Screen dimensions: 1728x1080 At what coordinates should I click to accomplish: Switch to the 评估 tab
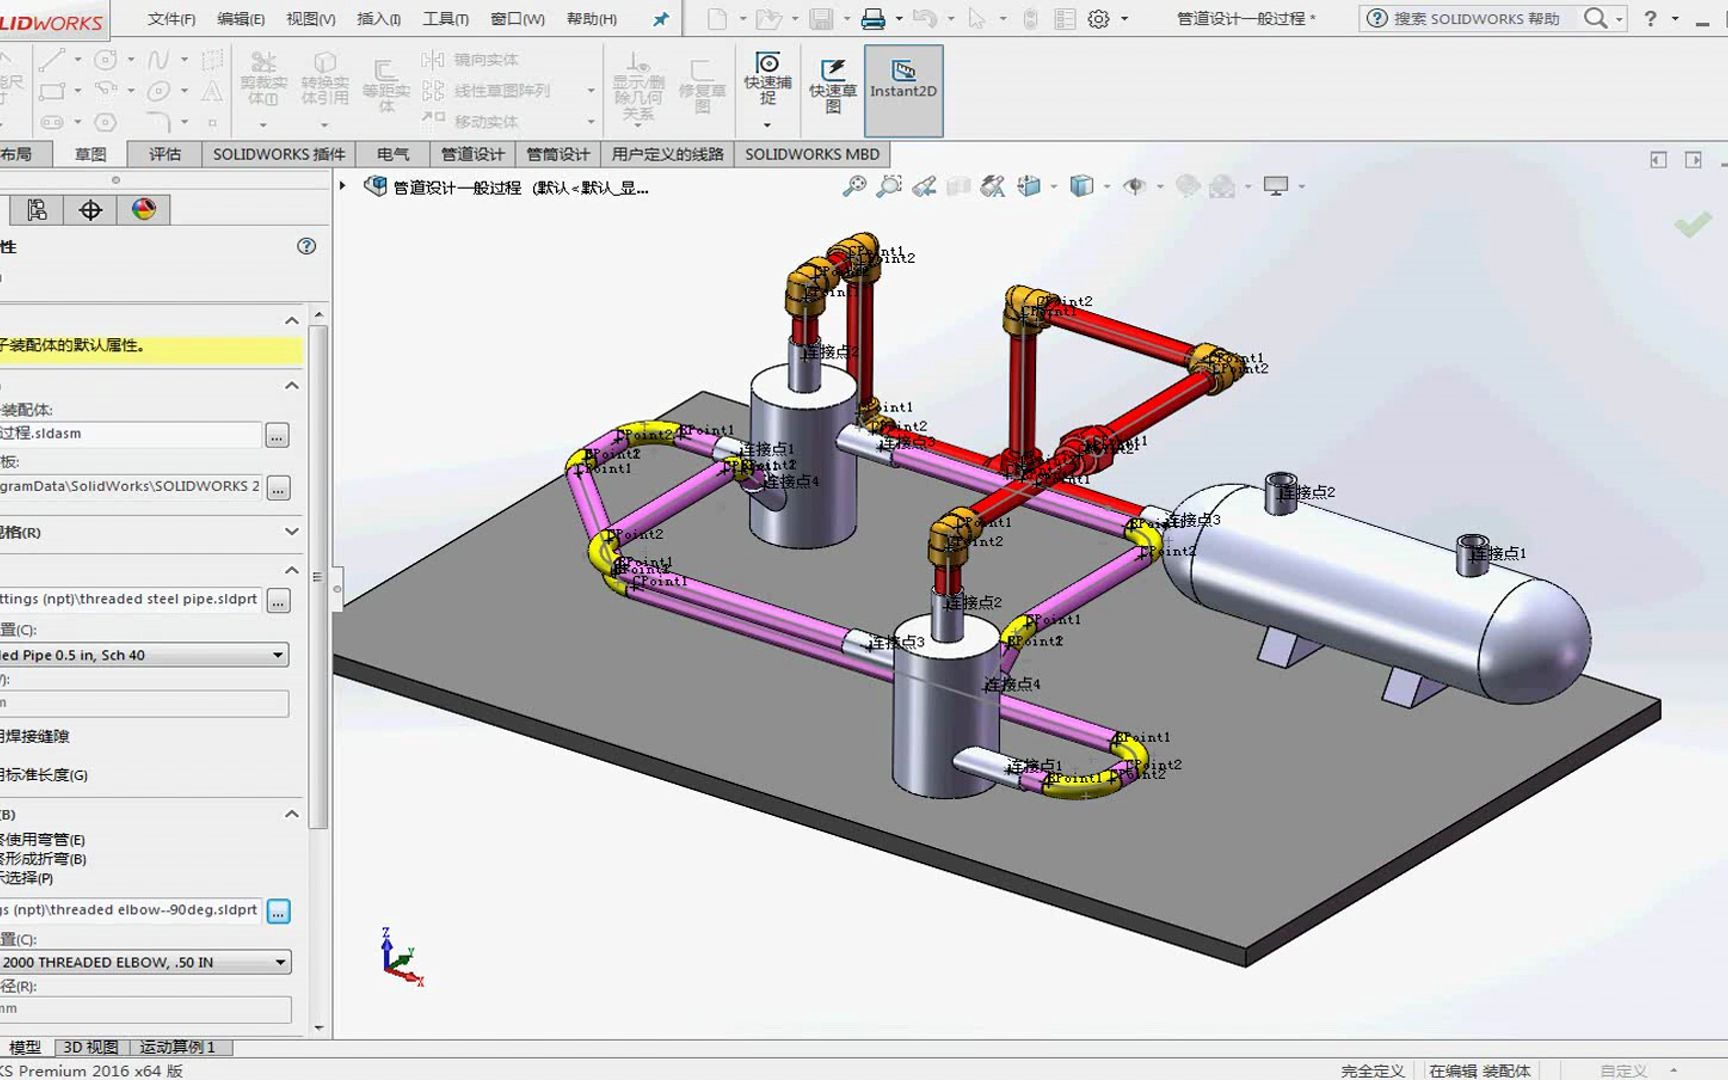pos(165,154)
